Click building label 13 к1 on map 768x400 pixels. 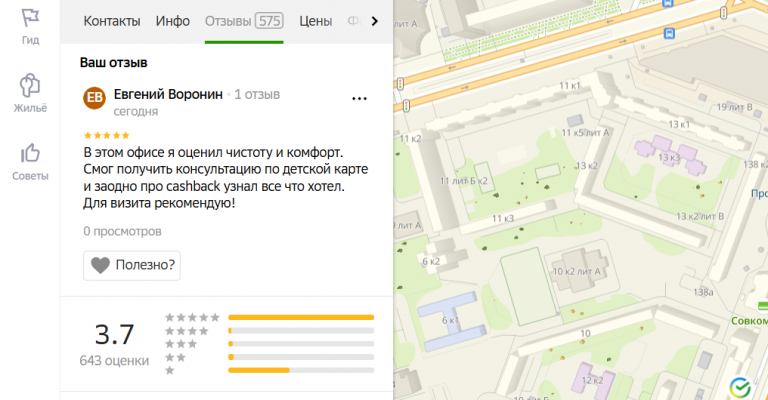(679, 124)
